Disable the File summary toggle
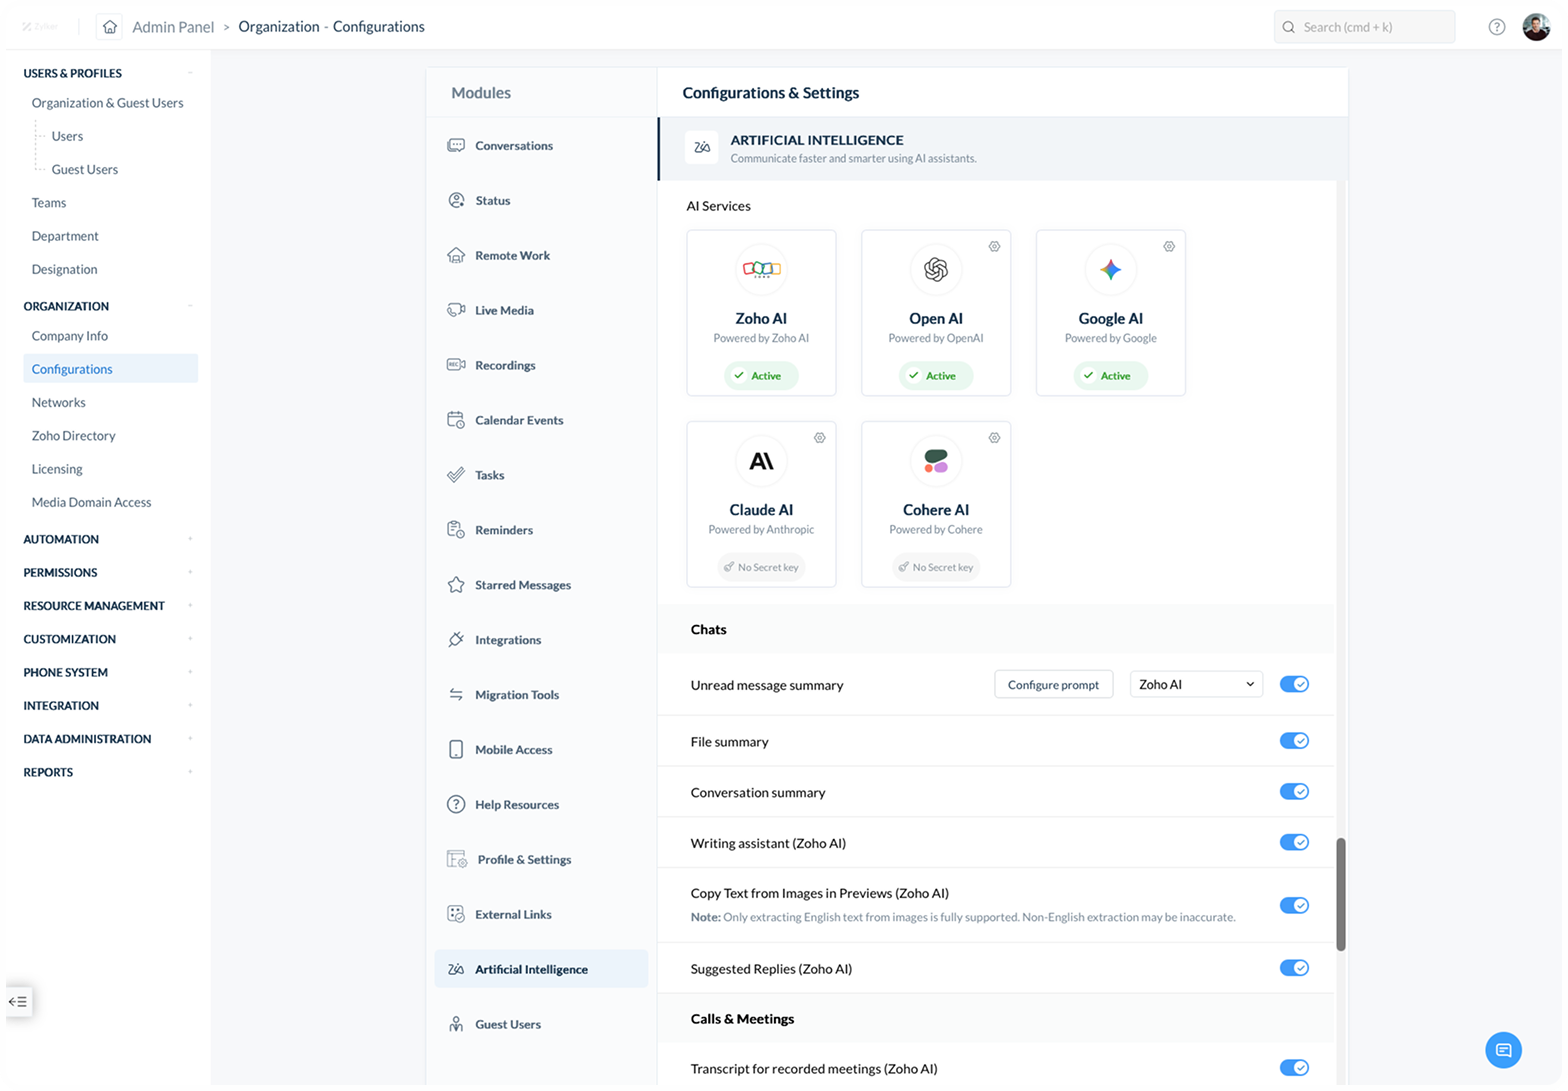The width and height of the screenshot is (1568, 1091). (1294, 741)
